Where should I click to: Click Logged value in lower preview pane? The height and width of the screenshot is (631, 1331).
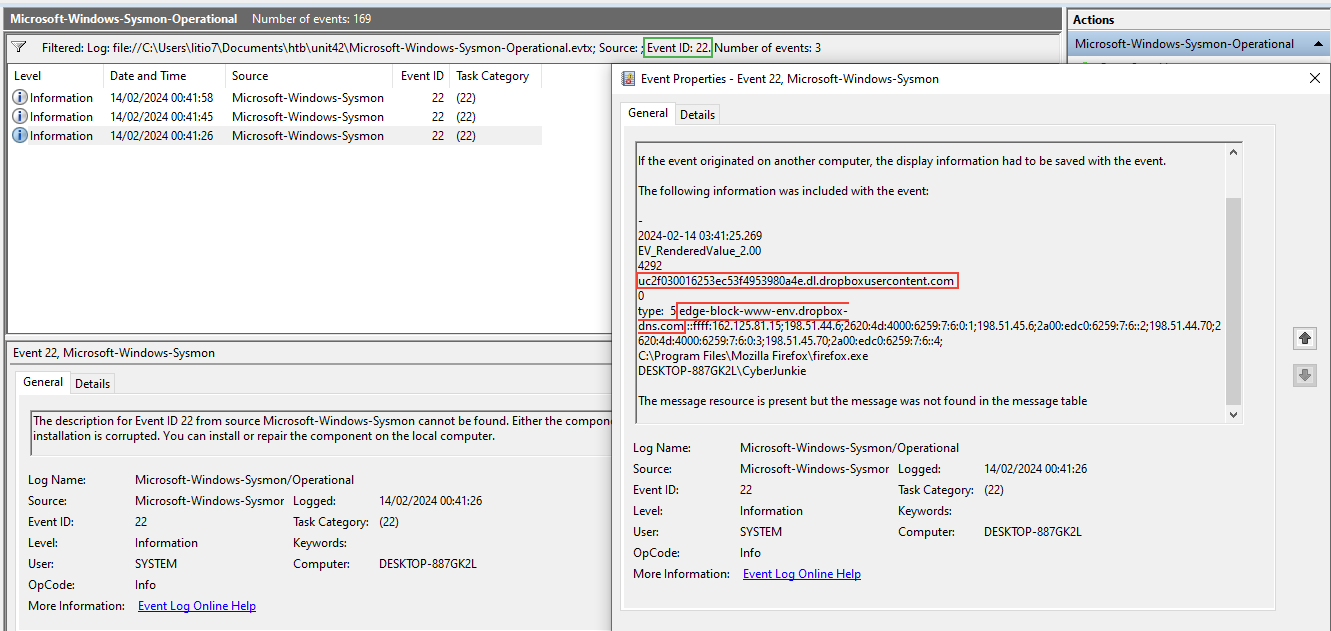(430, 501)
